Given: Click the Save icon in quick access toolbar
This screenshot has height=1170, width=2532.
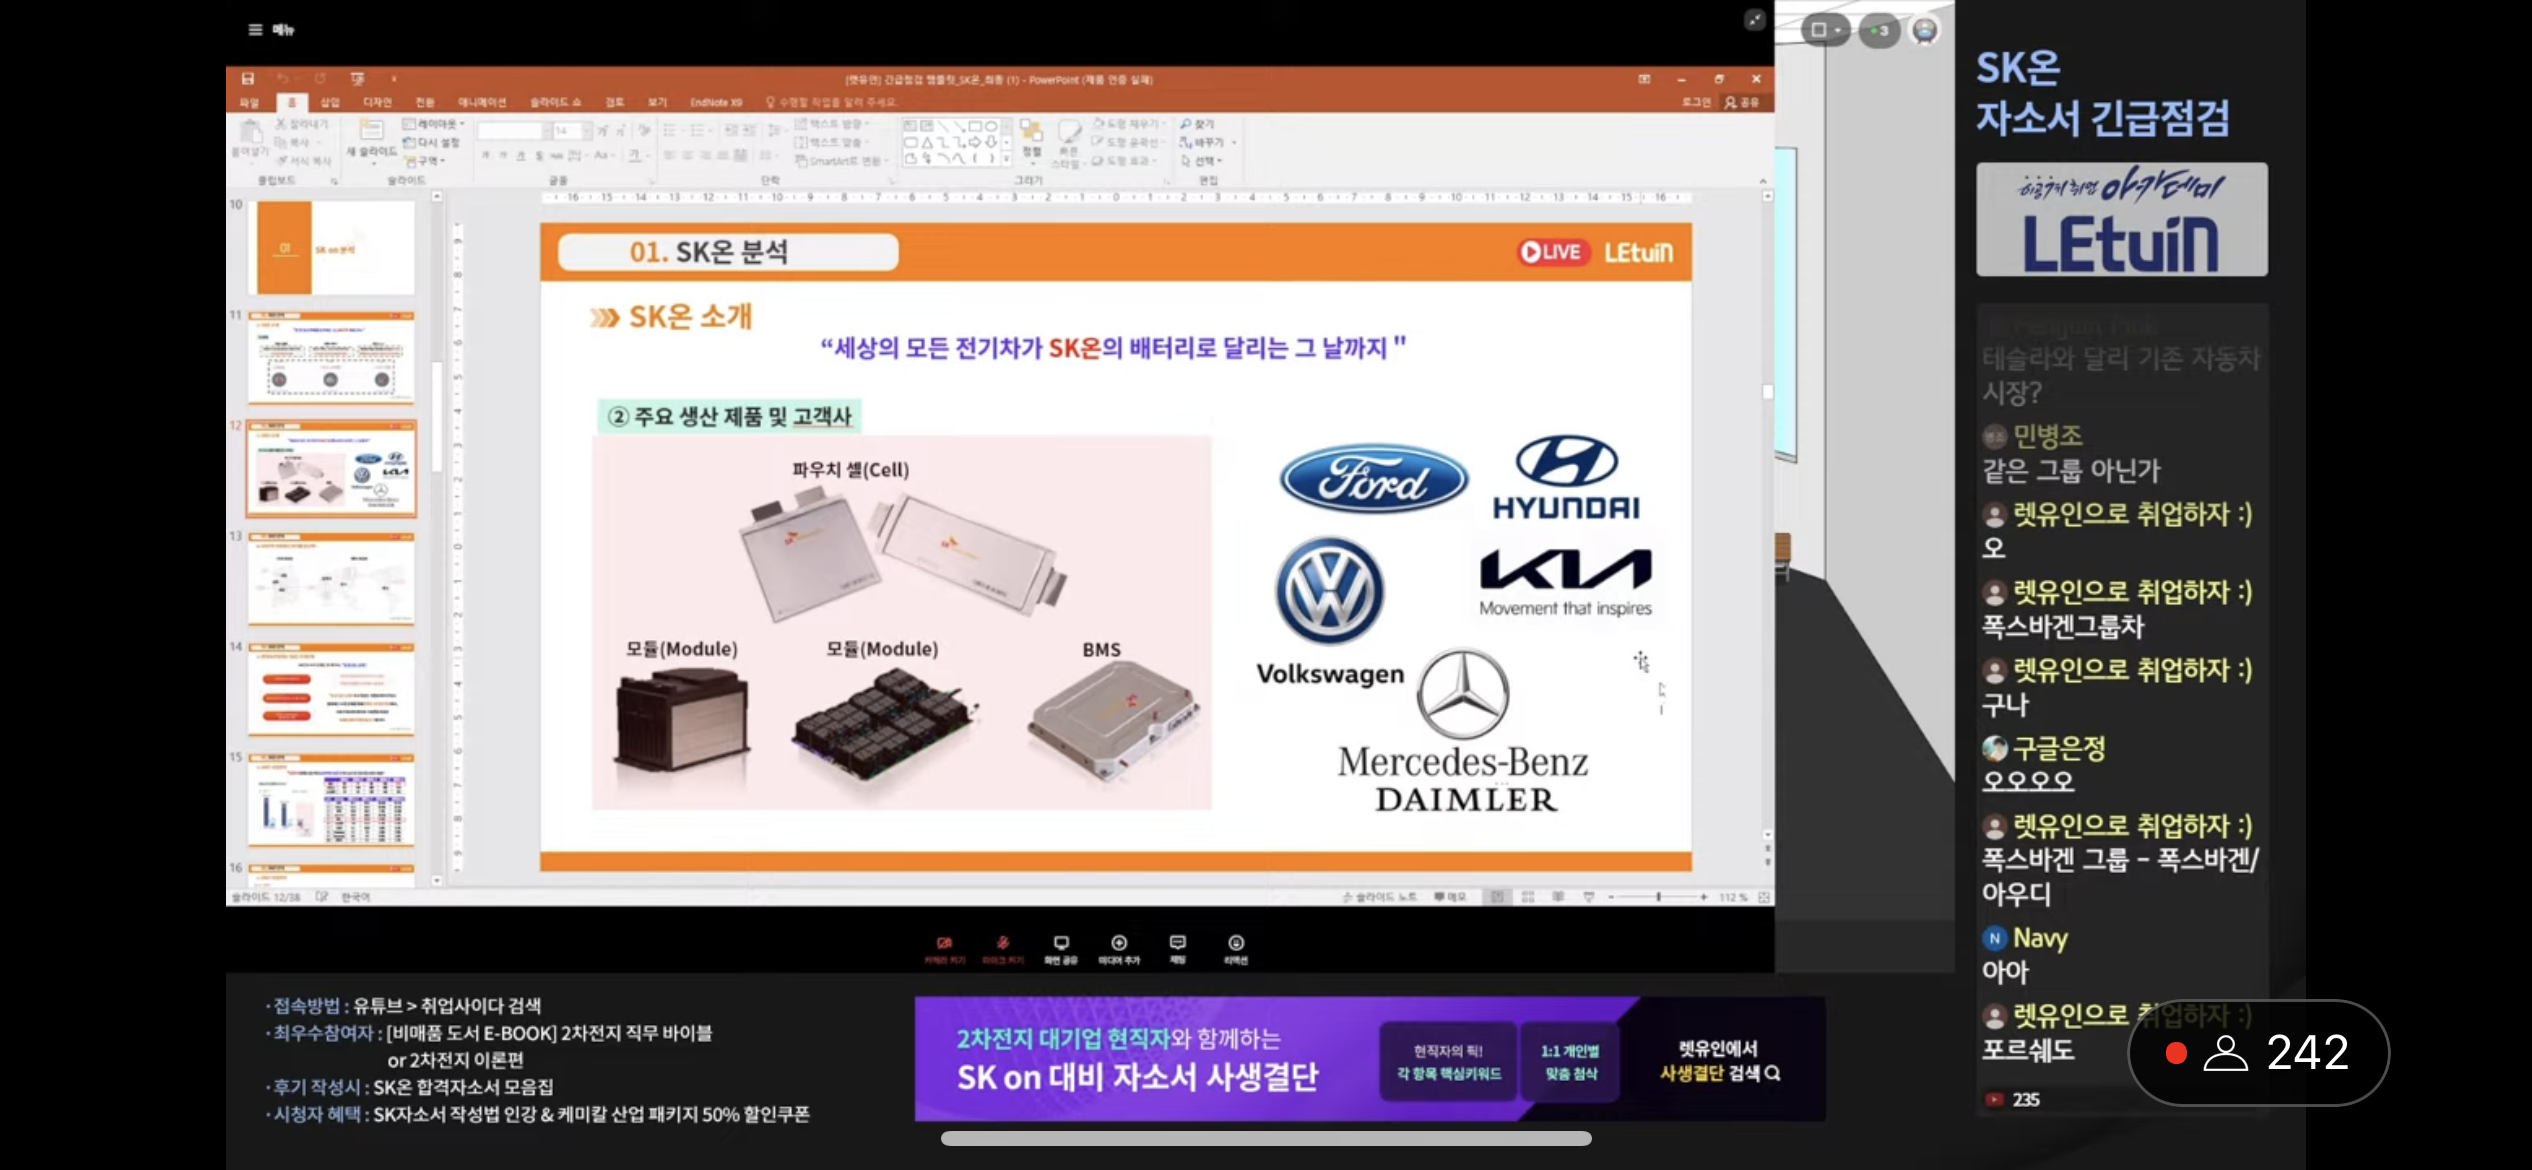Looking at the screenshot, I should coord(248,79).
